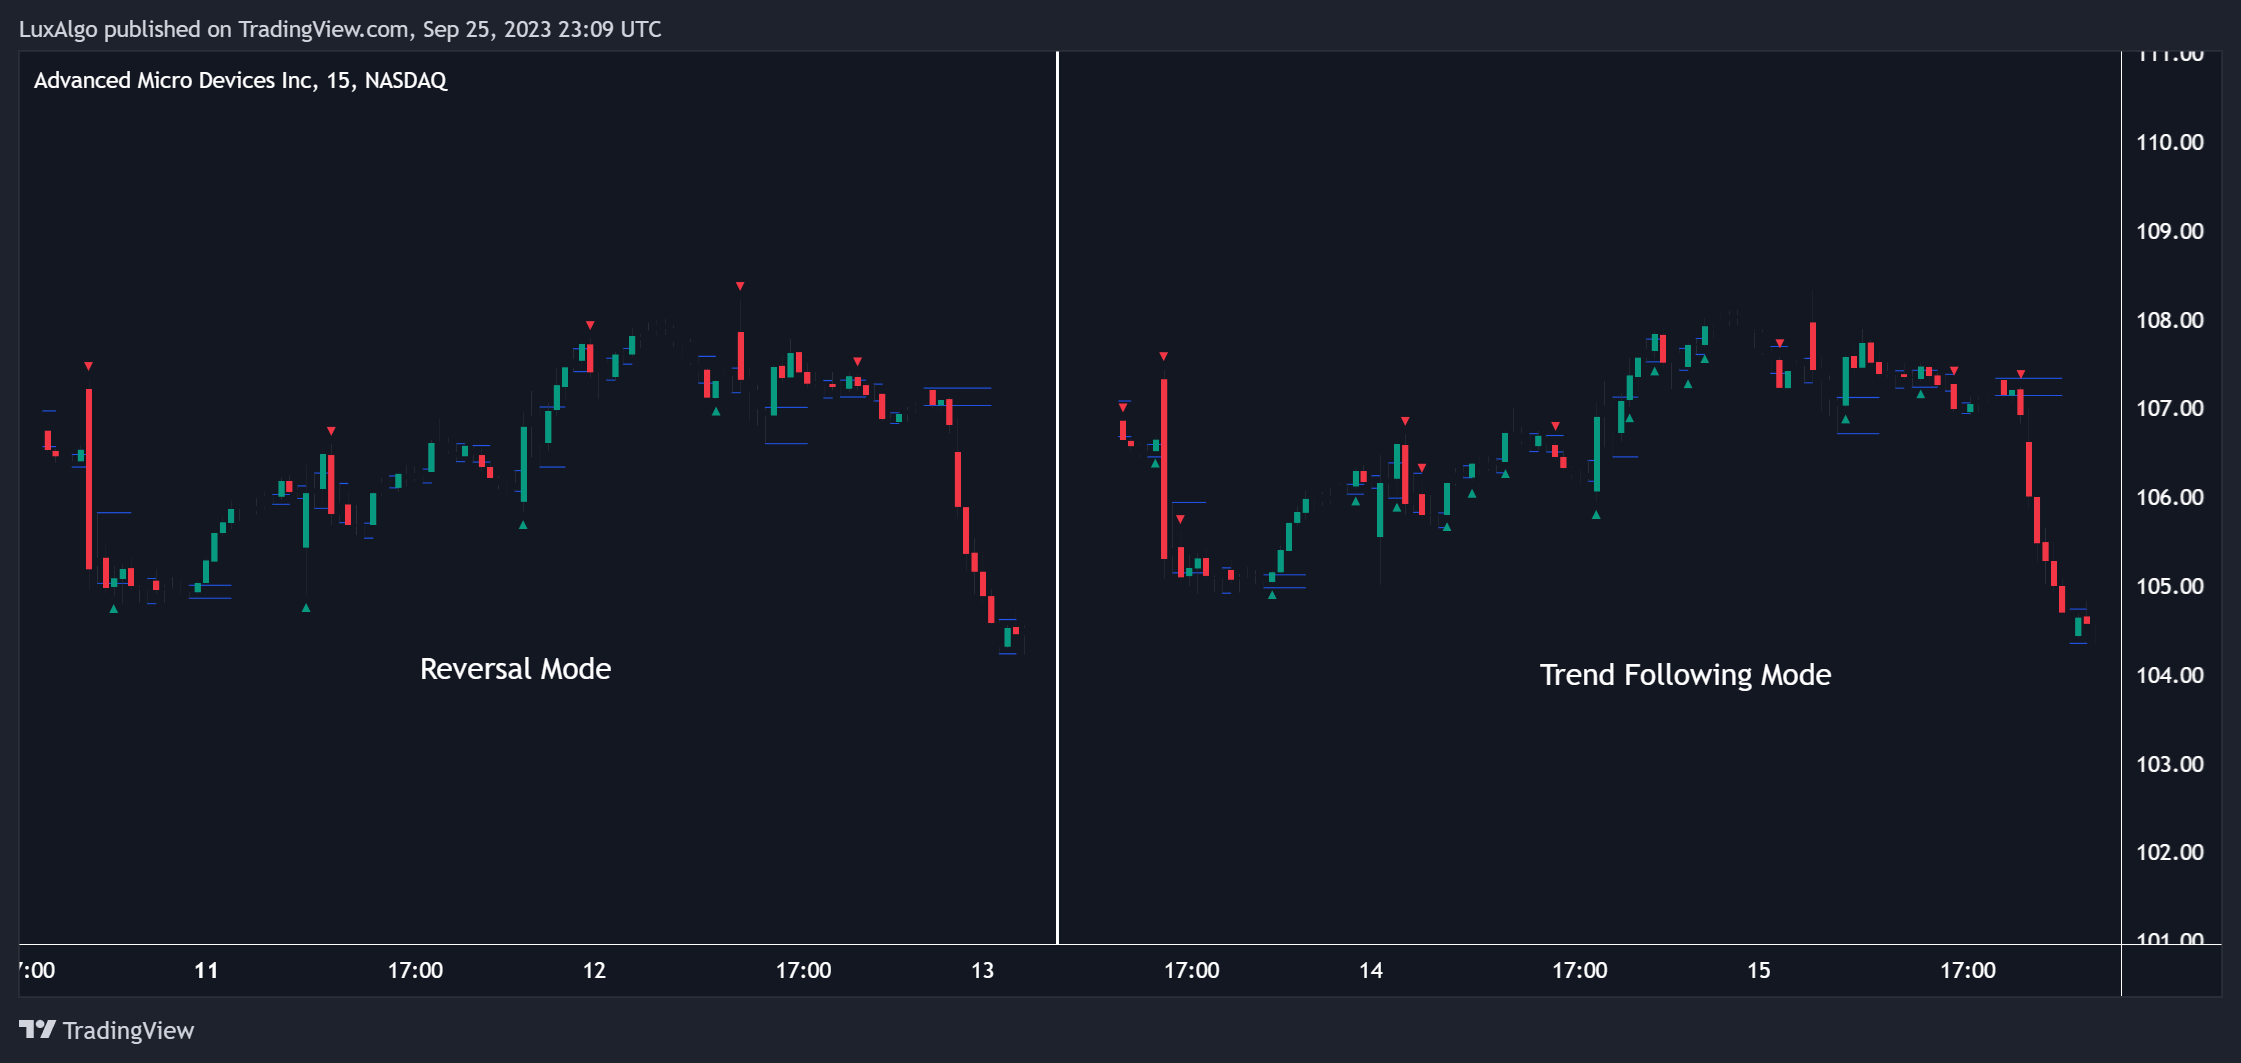Click the 102.00 price axis label
The width and height of the screenshot is (2241, 1063).
2169,852
